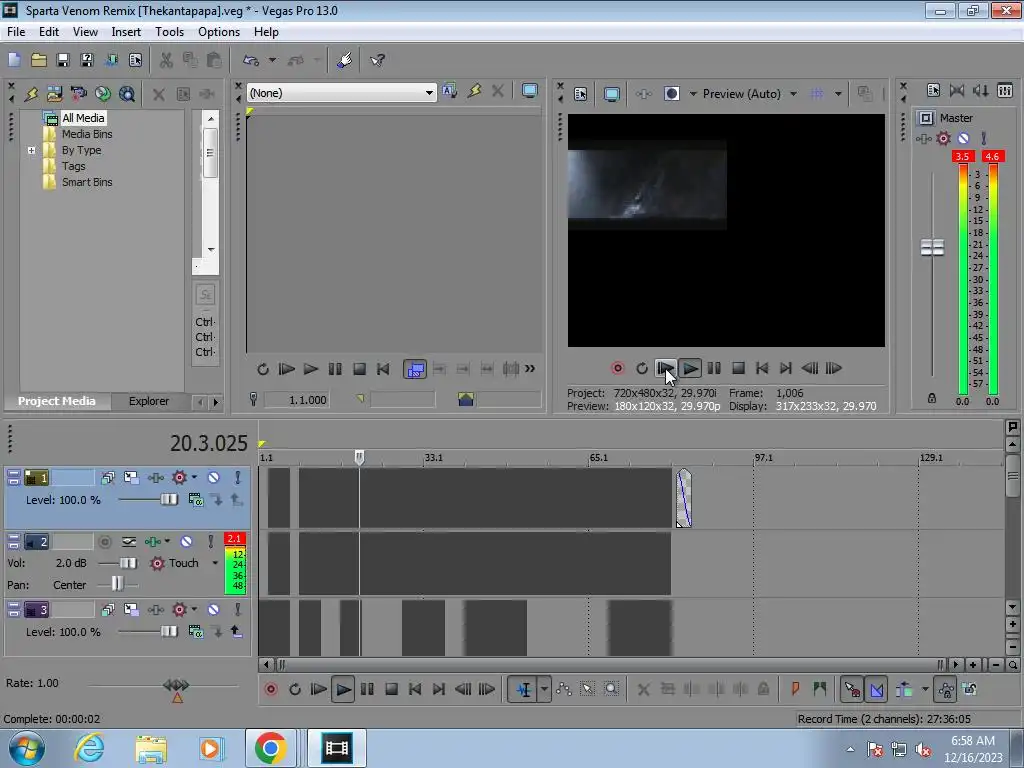
Task: Open the Master bus FX gear icon
Action: point(944,138)
